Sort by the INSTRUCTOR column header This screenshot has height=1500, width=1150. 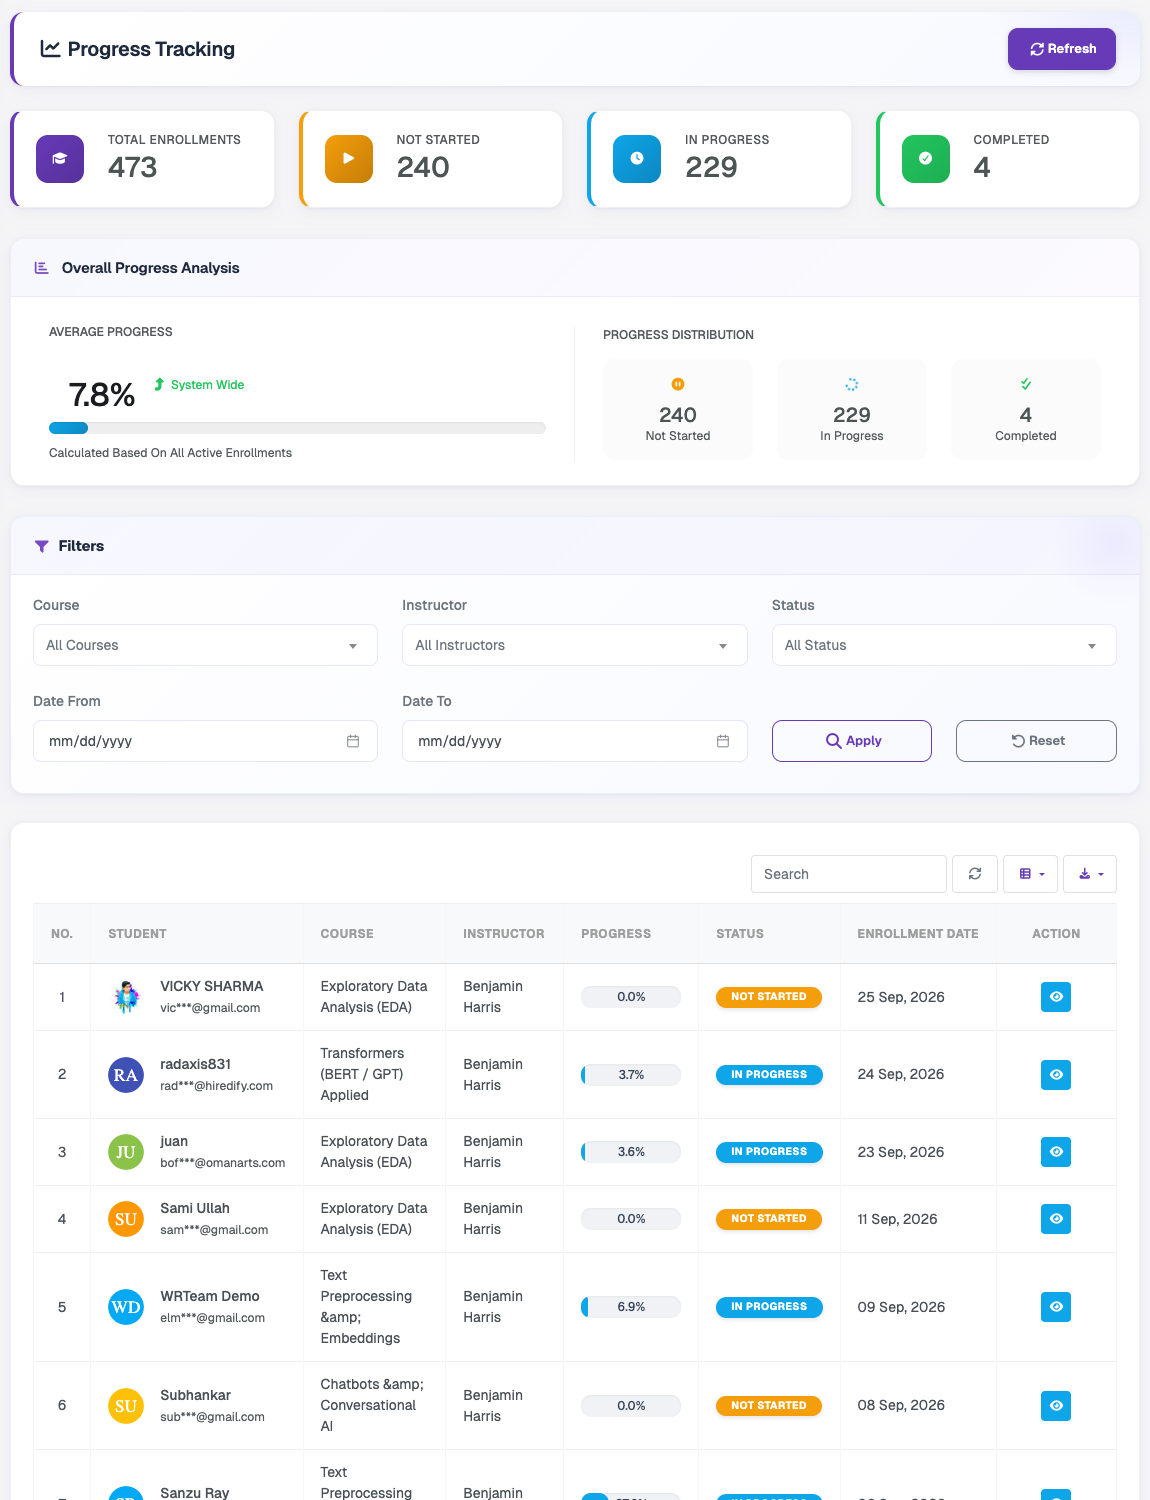pos(504,934)
